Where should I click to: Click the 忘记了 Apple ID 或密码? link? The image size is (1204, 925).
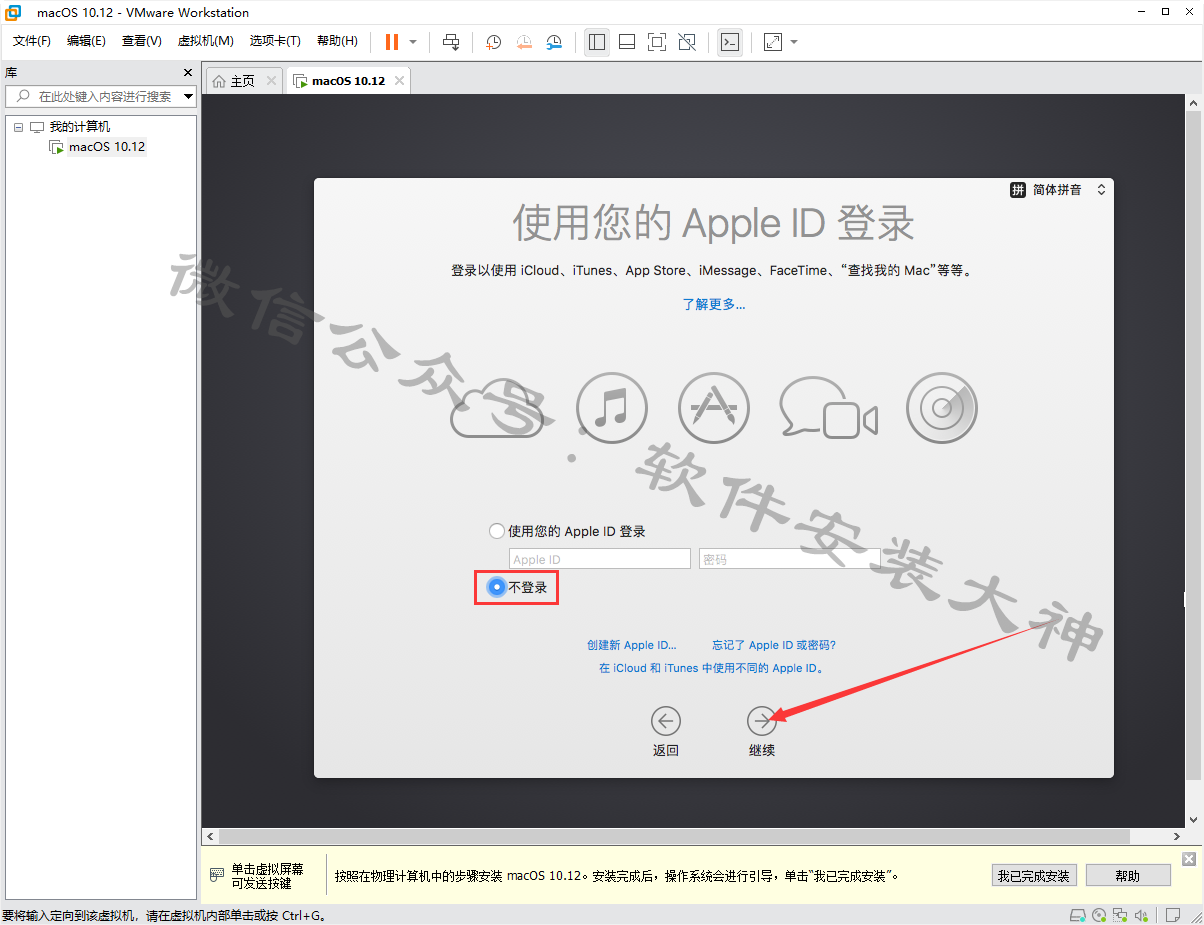click(774, 645)
